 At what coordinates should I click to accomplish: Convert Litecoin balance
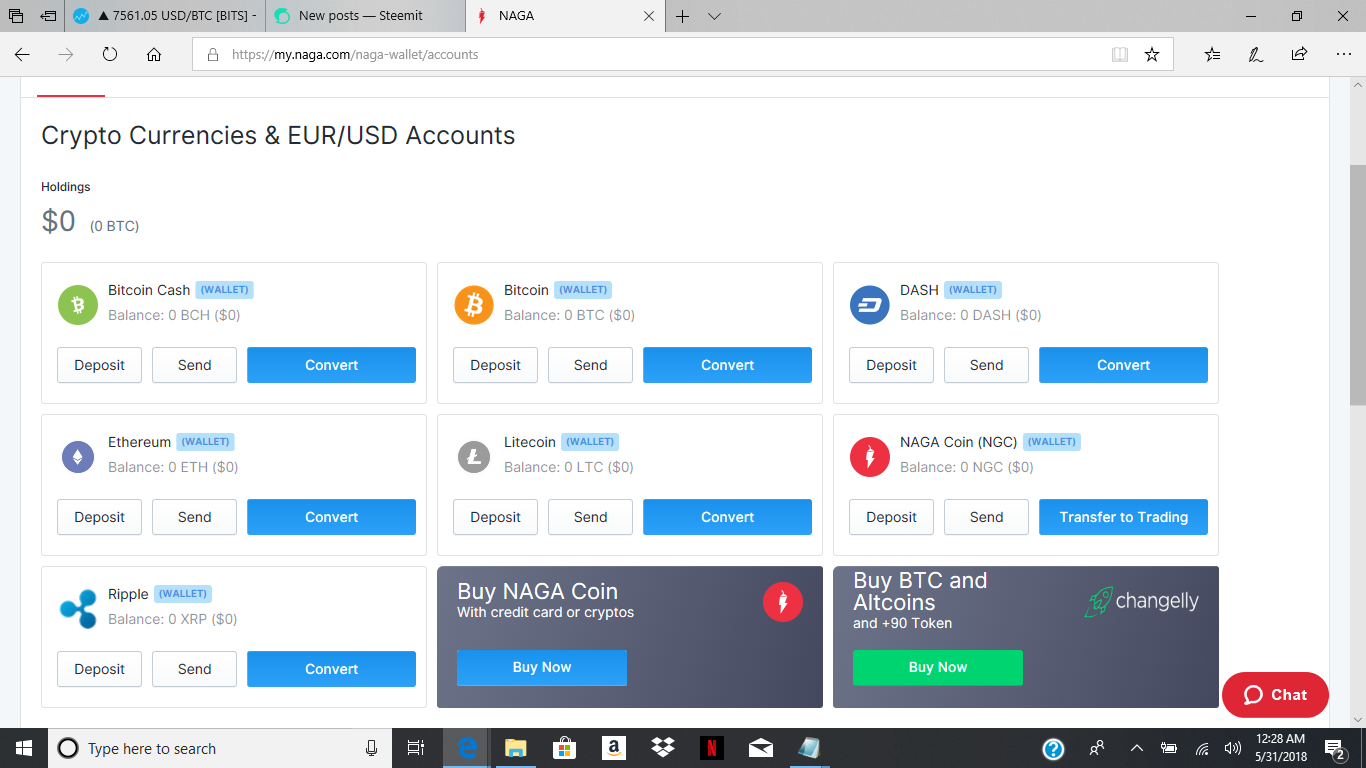point(727,517)
